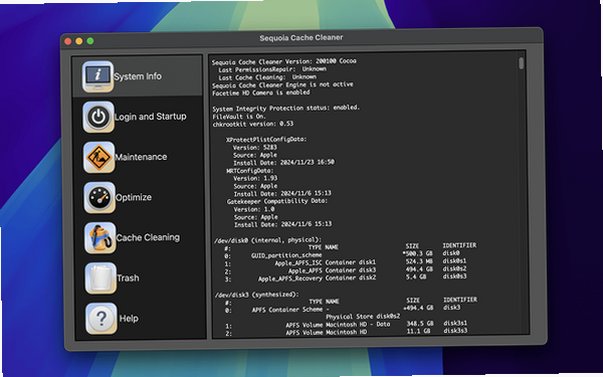Click 'Physical Store disk0s2' line
This screenshot has width=603, height=377.
click(363, 317)
